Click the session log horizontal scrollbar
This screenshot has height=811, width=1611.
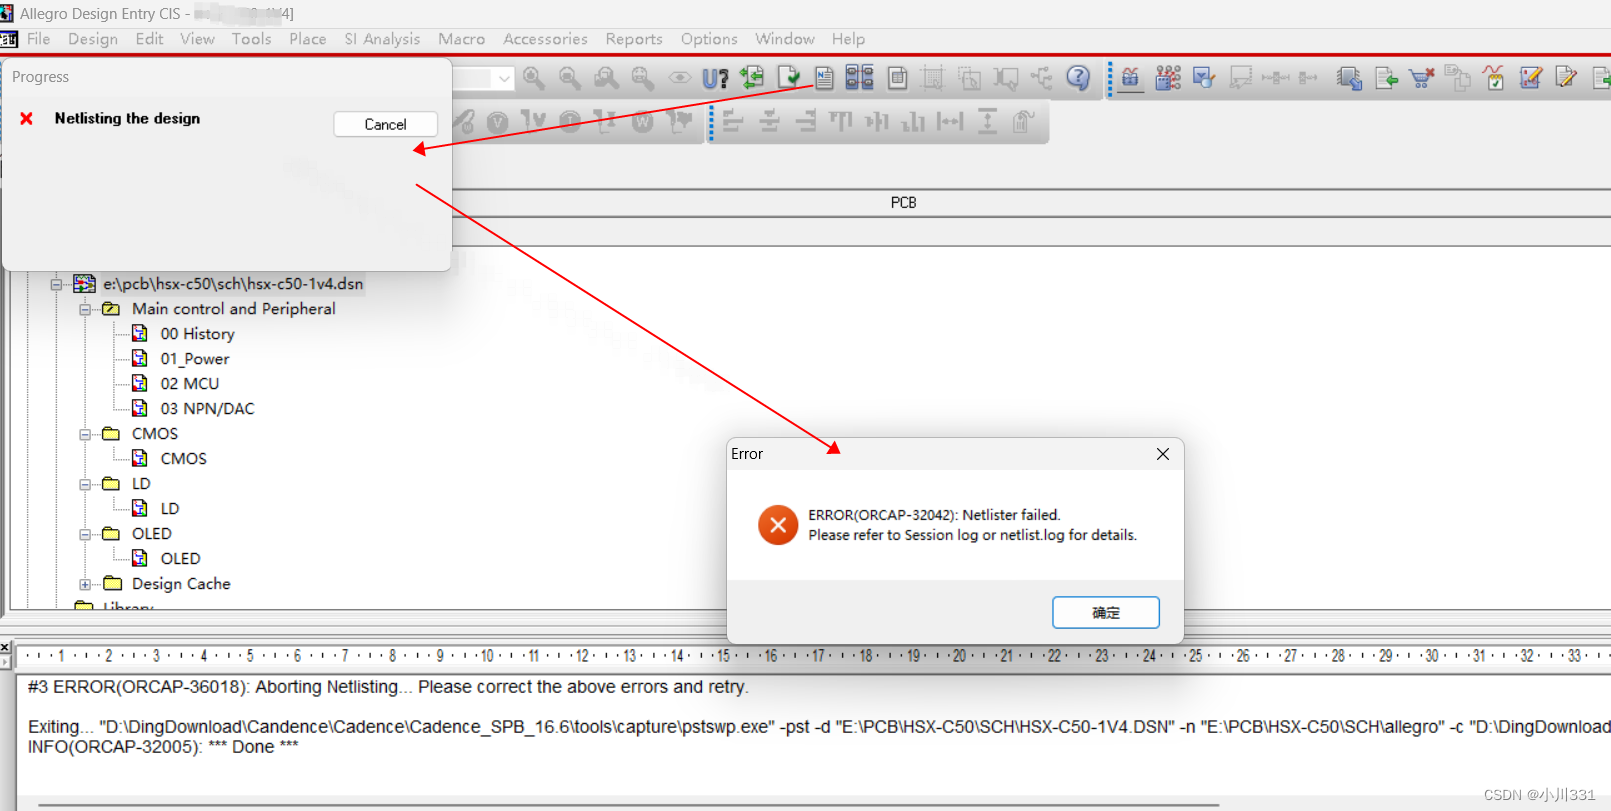(x=628, y=804)
